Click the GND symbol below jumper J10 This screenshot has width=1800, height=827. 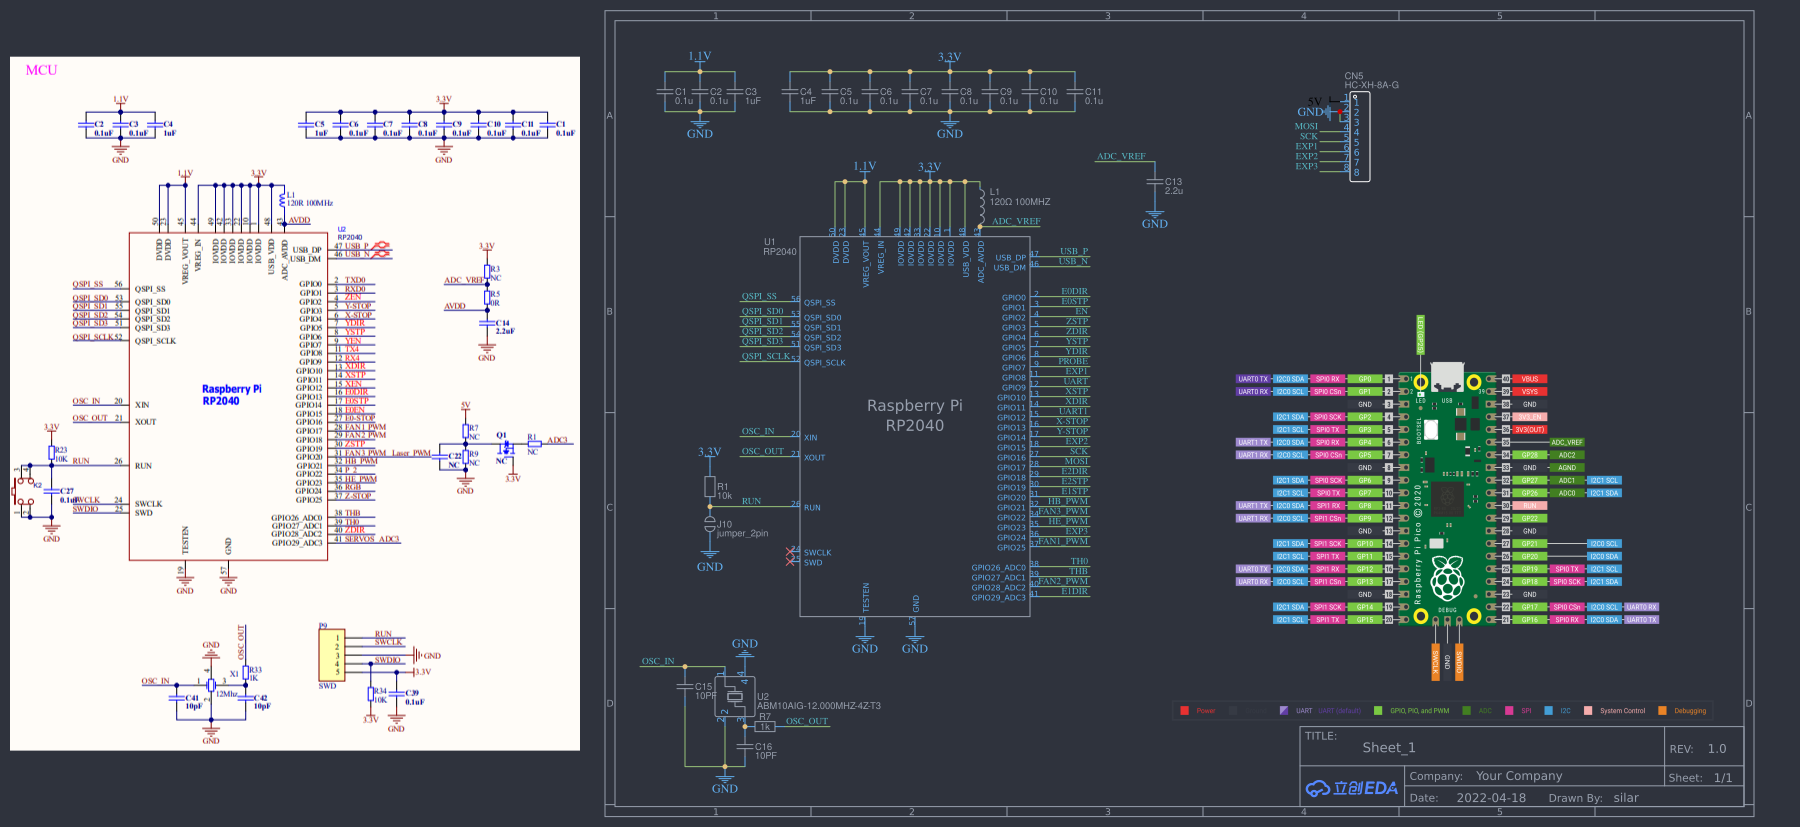tap(709, 562)
